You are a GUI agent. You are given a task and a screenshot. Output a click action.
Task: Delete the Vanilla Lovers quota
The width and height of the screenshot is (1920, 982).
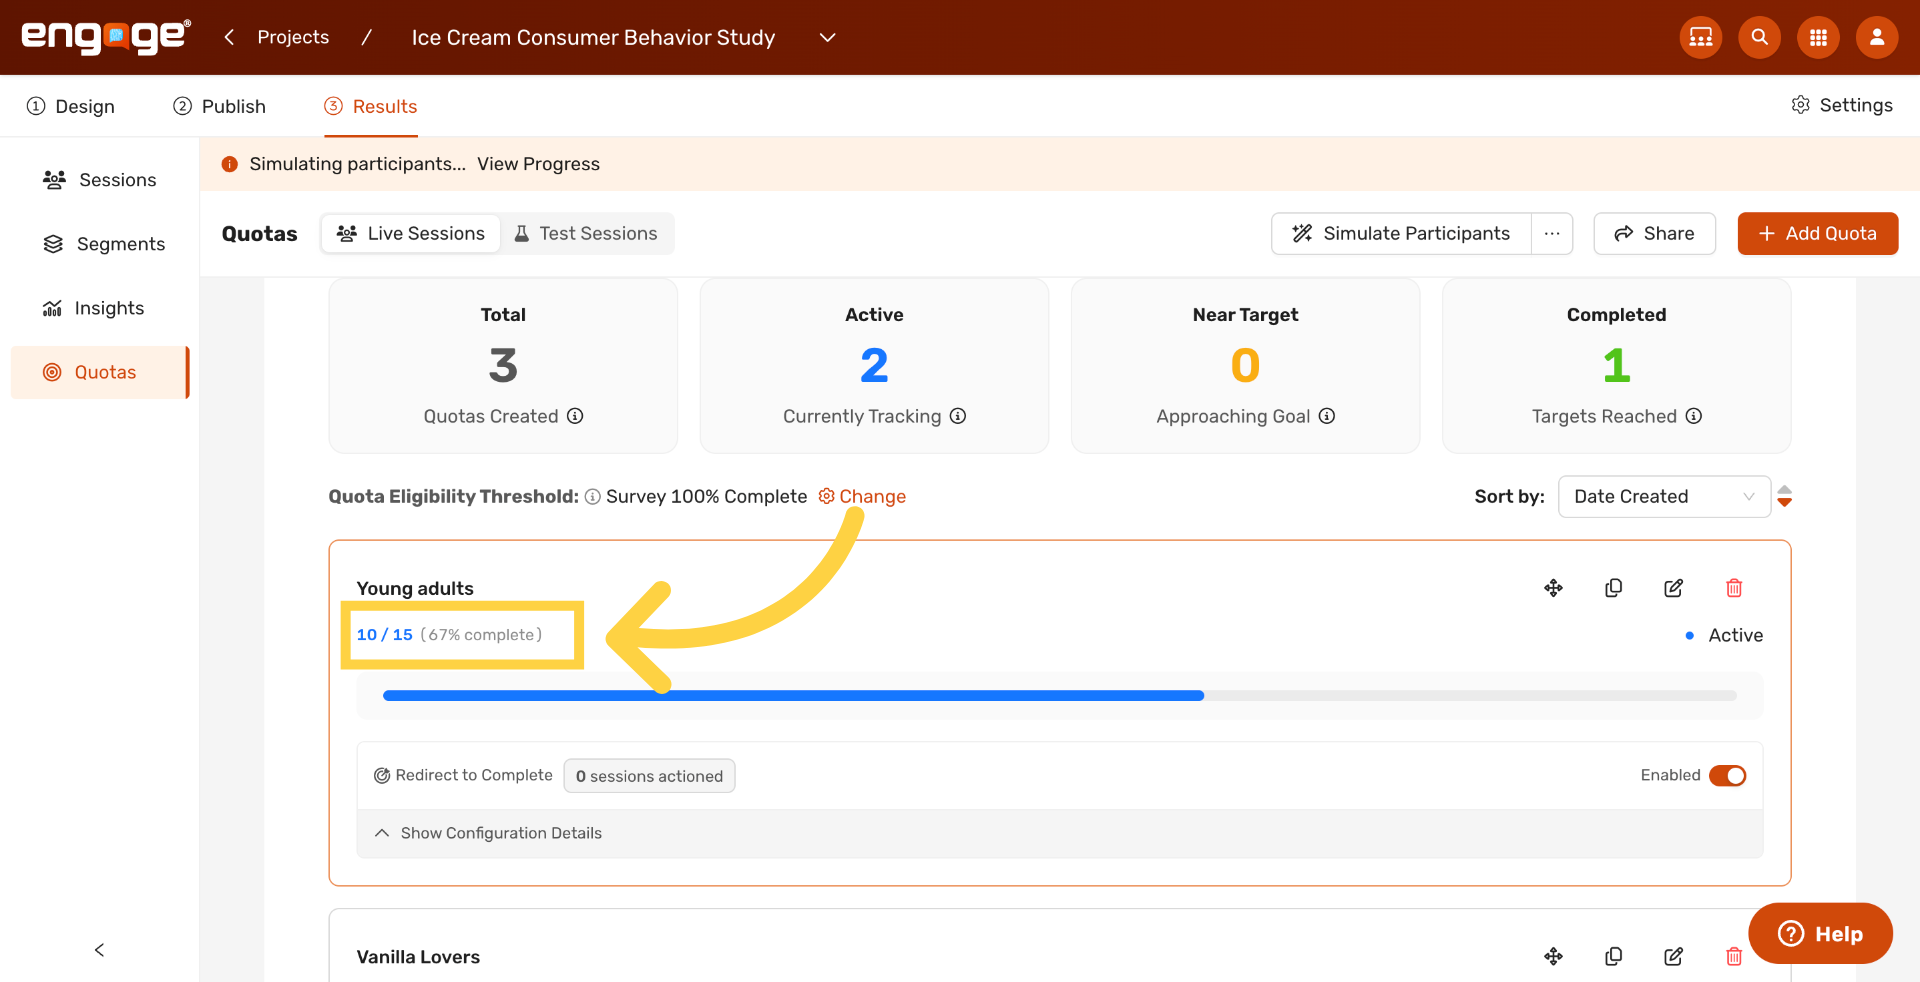pyautogui.click(x=1734, y=957)
